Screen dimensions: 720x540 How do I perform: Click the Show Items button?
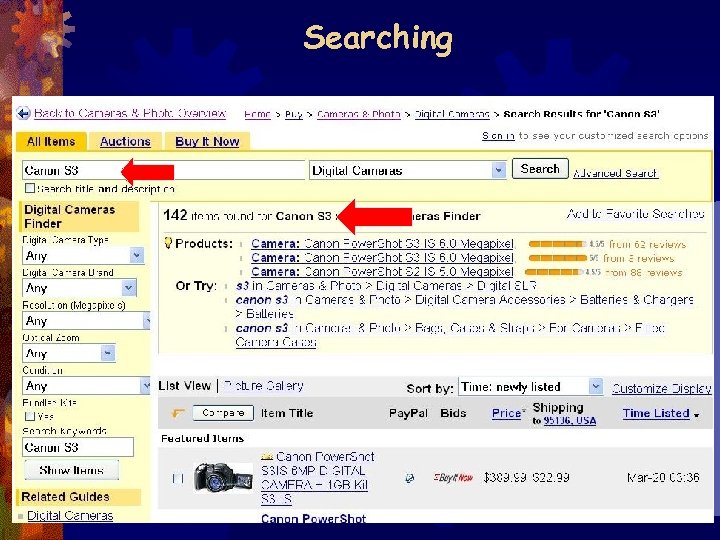(x=71, y=470)
